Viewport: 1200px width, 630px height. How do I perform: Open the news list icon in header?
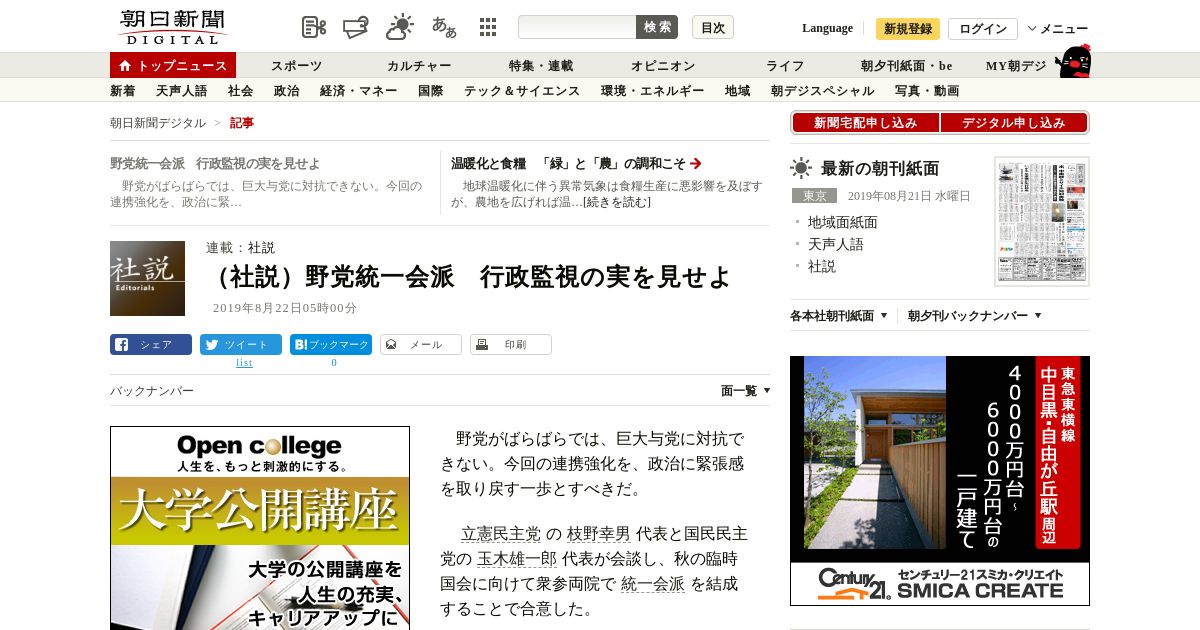(314, 27)
